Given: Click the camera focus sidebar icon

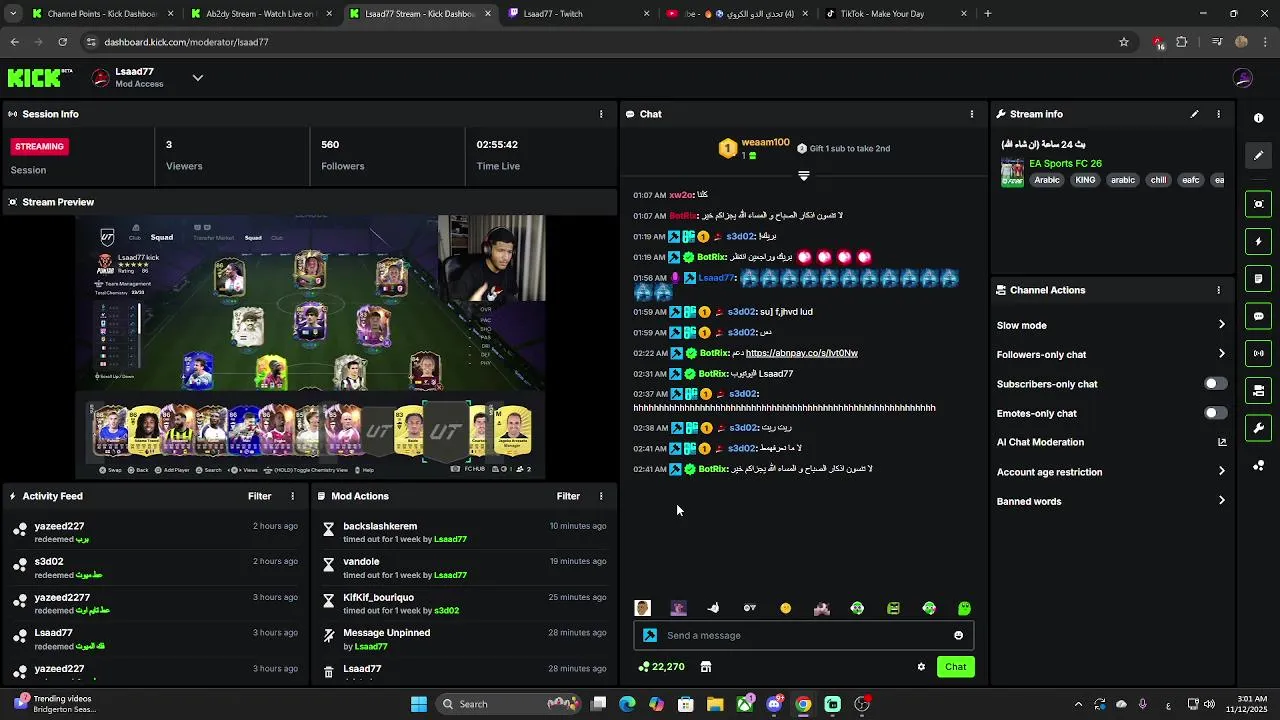Looking at the screenshot, I should pyautogui.click(x=1258, y=204).
